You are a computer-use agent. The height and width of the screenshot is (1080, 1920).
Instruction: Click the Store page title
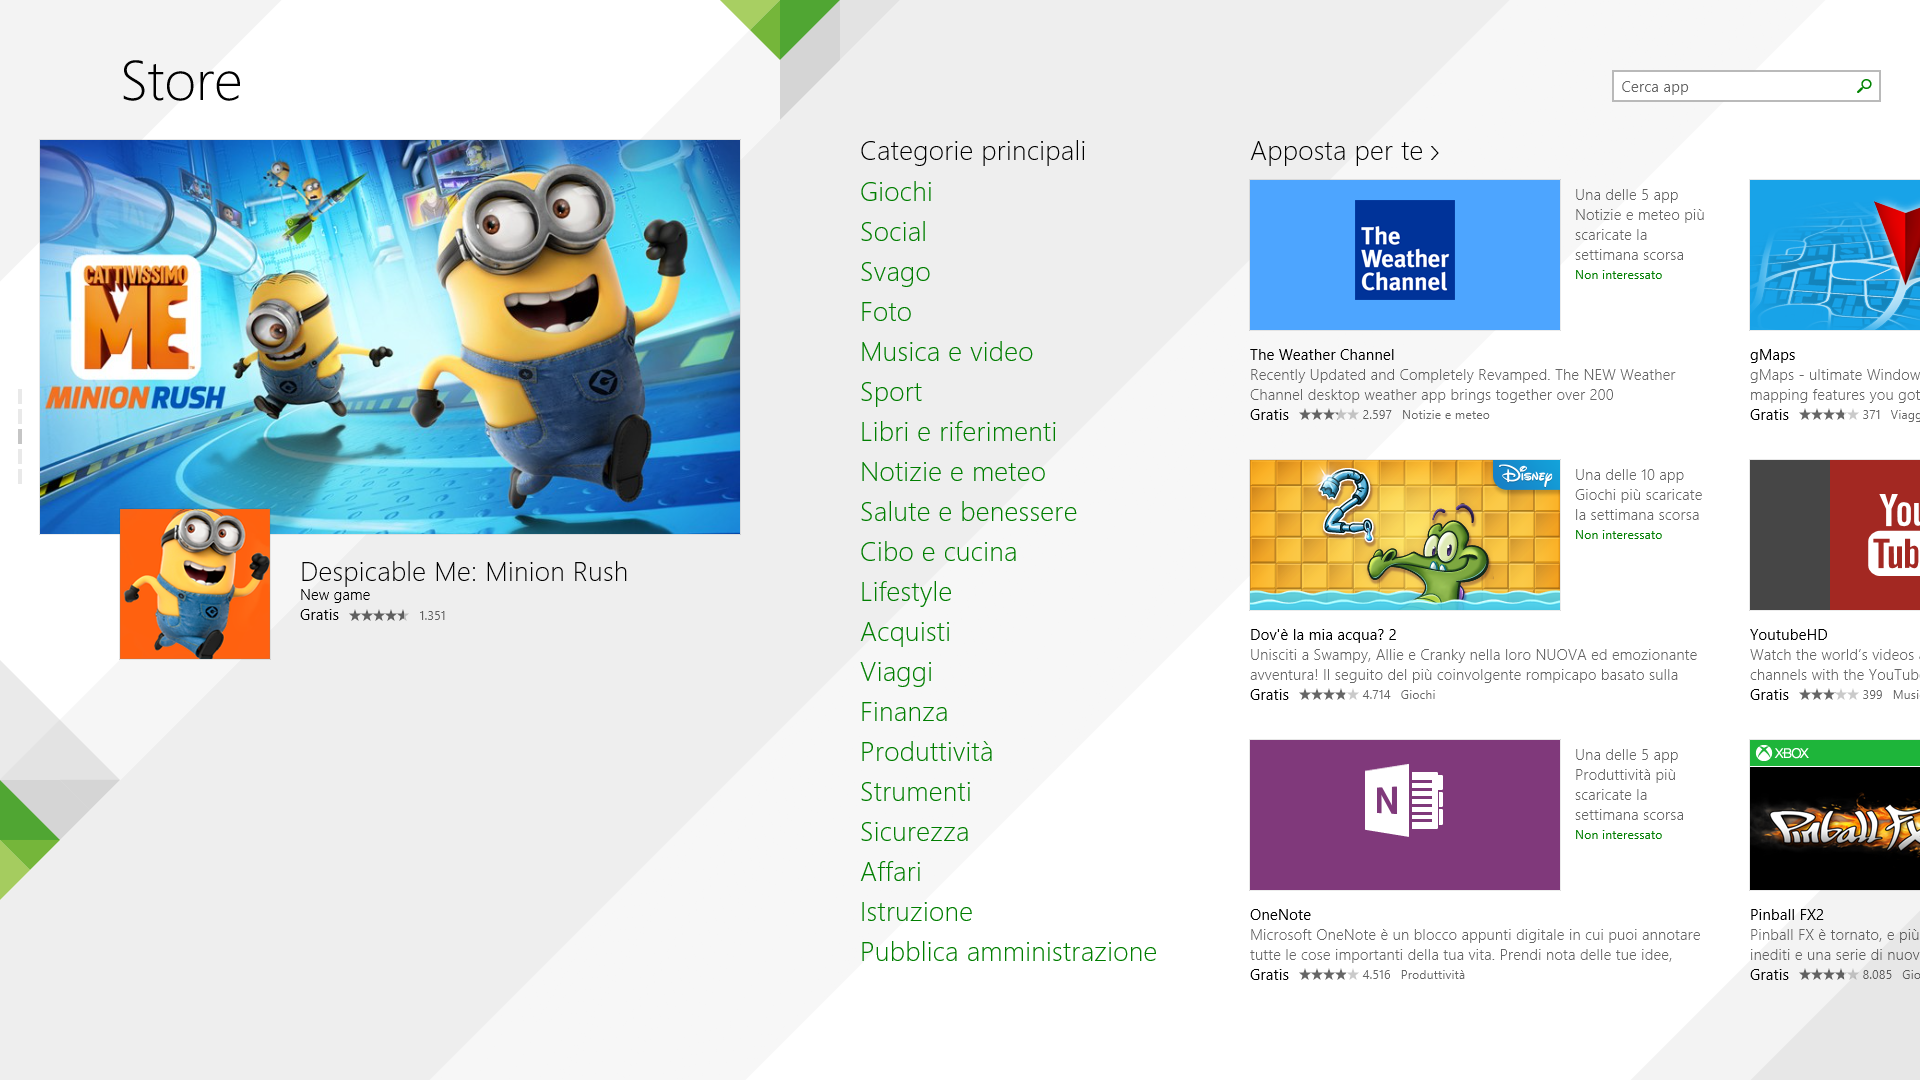tap(181, 81)
